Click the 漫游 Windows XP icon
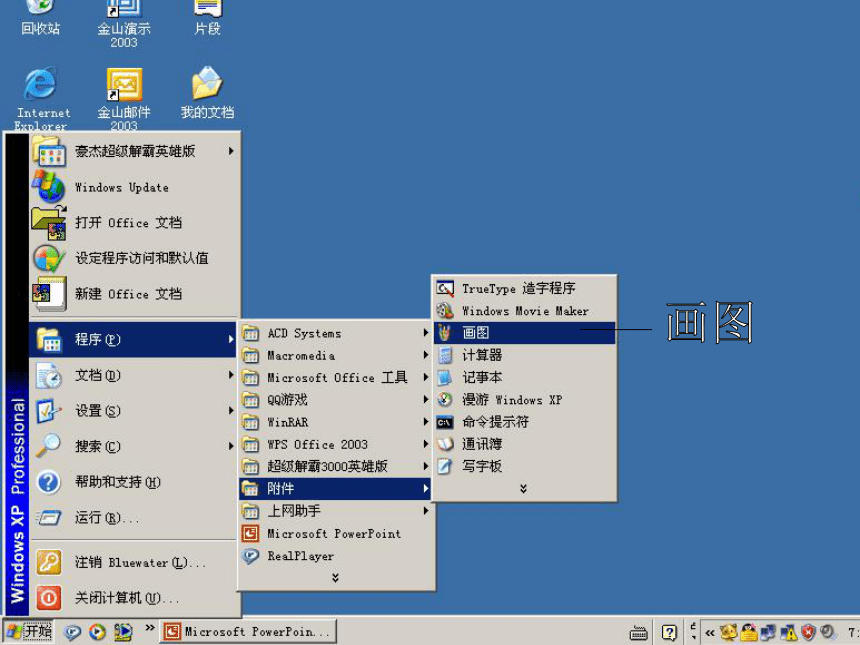This screenshot has height=645, width=860. (445, 400)
